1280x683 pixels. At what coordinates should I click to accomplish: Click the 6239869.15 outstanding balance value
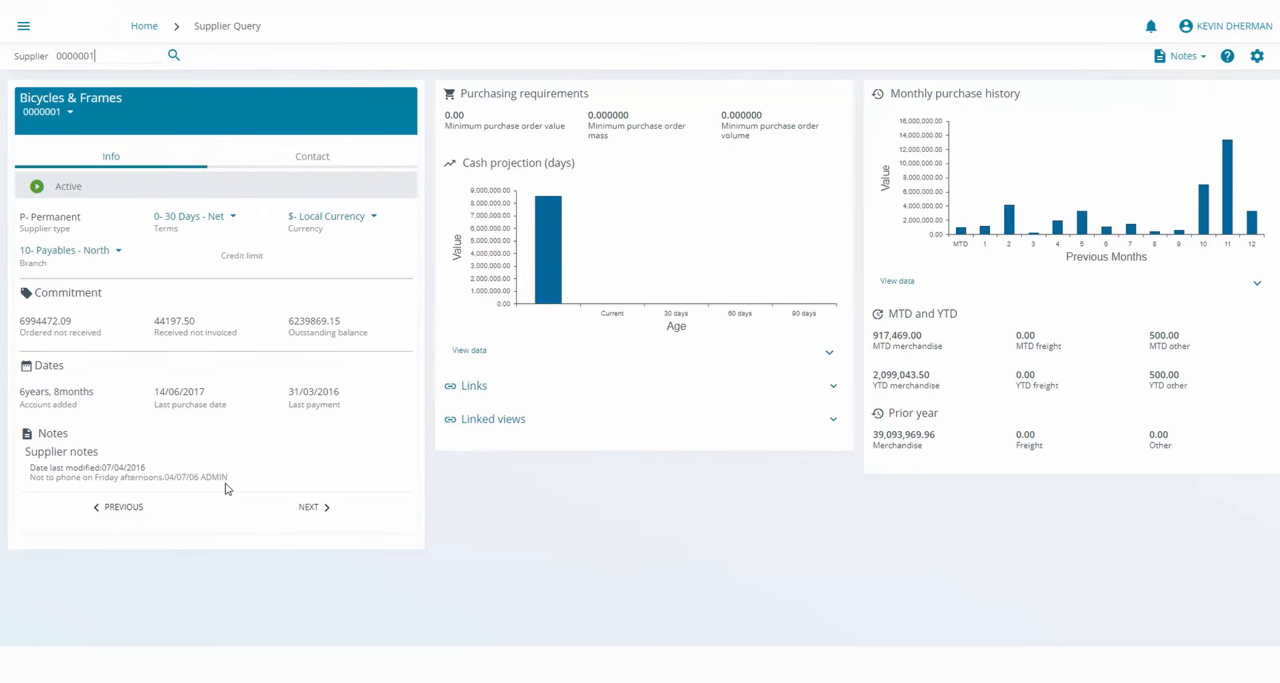pos(314,321)
